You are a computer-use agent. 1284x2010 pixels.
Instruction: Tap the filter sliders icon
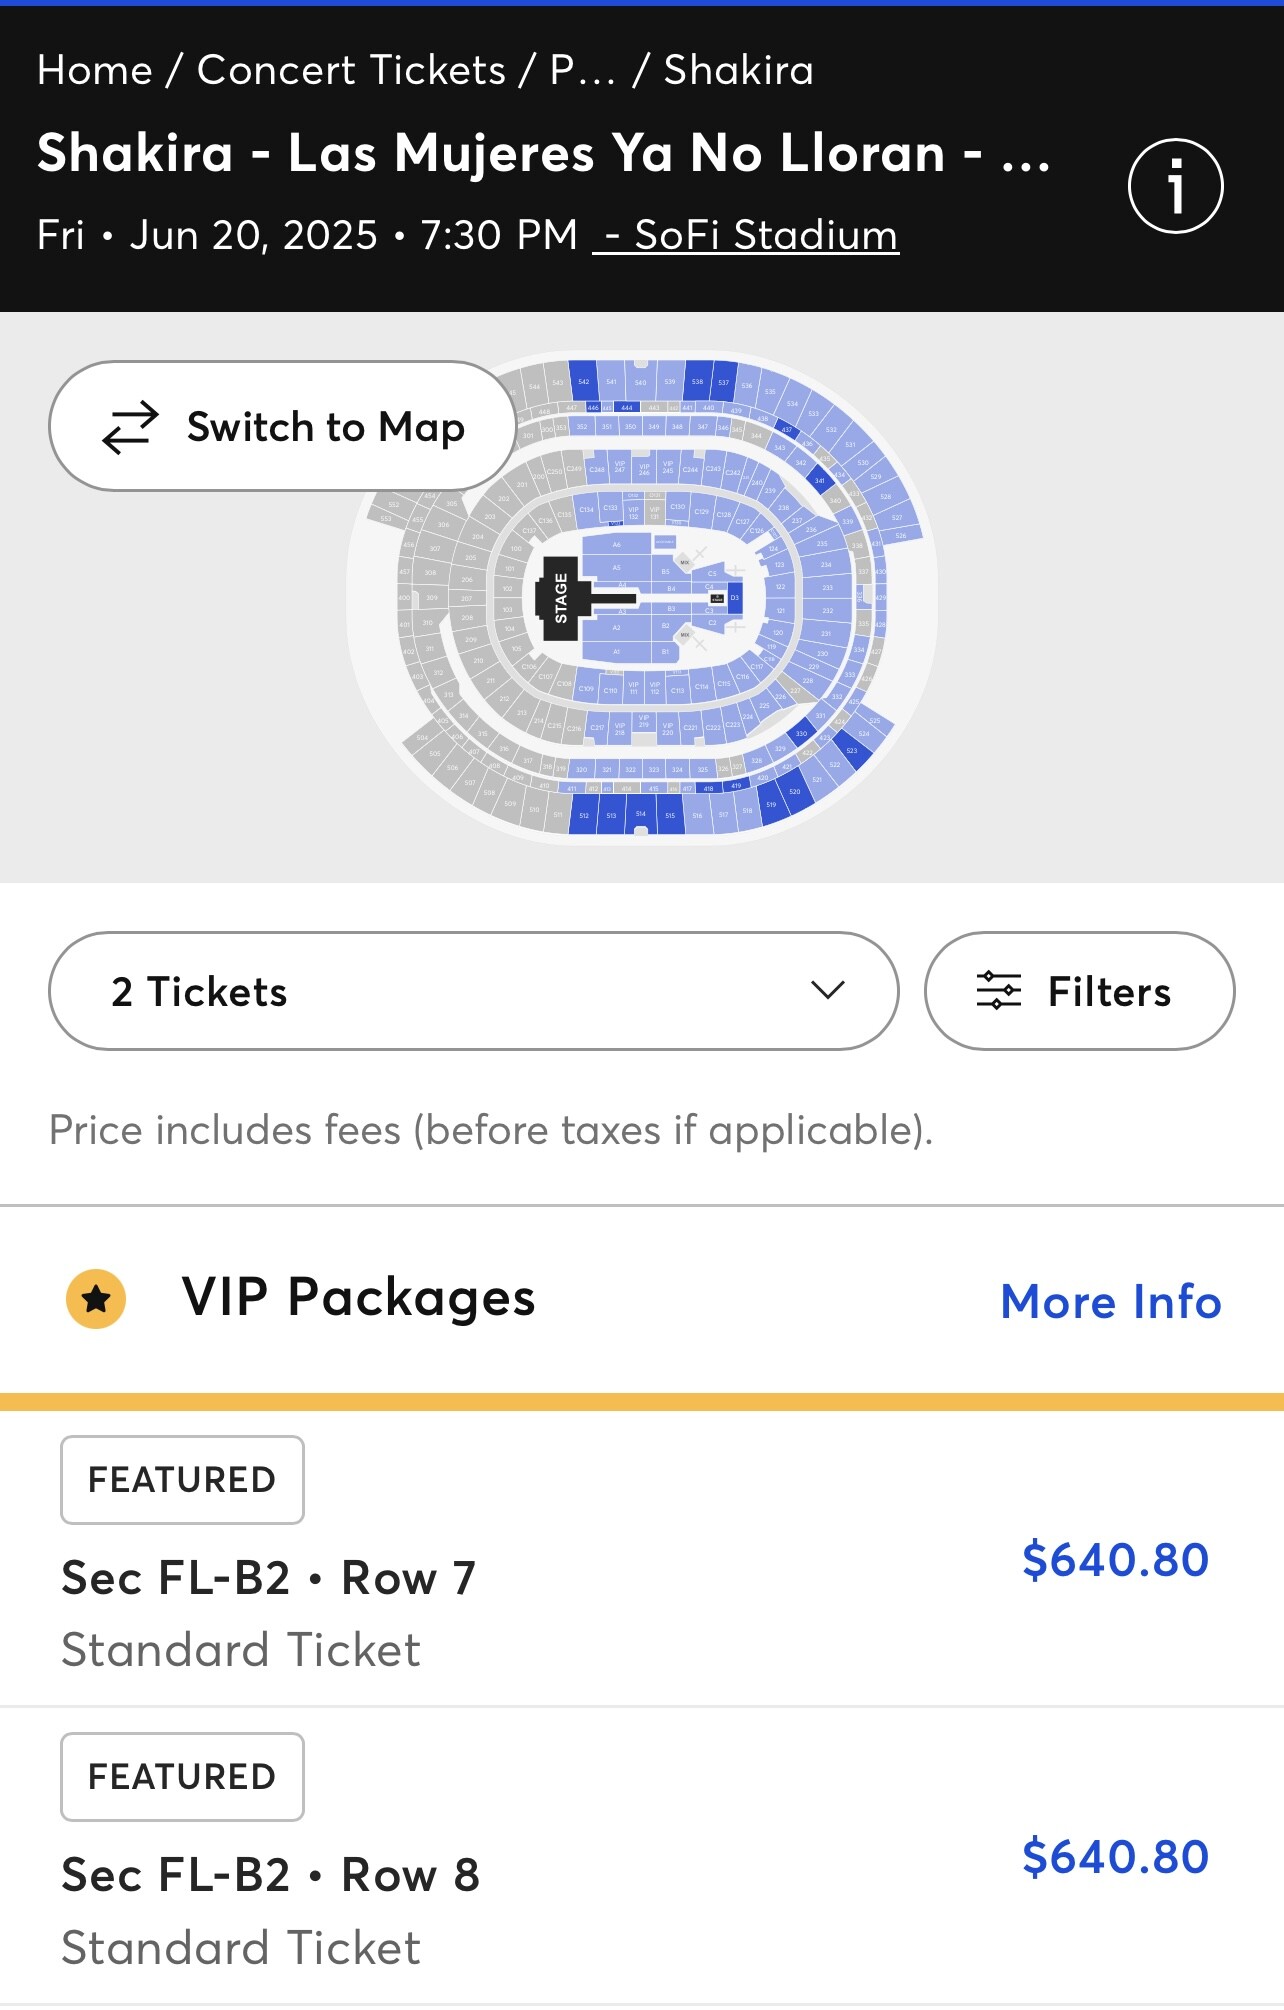[x=998, y=990]
